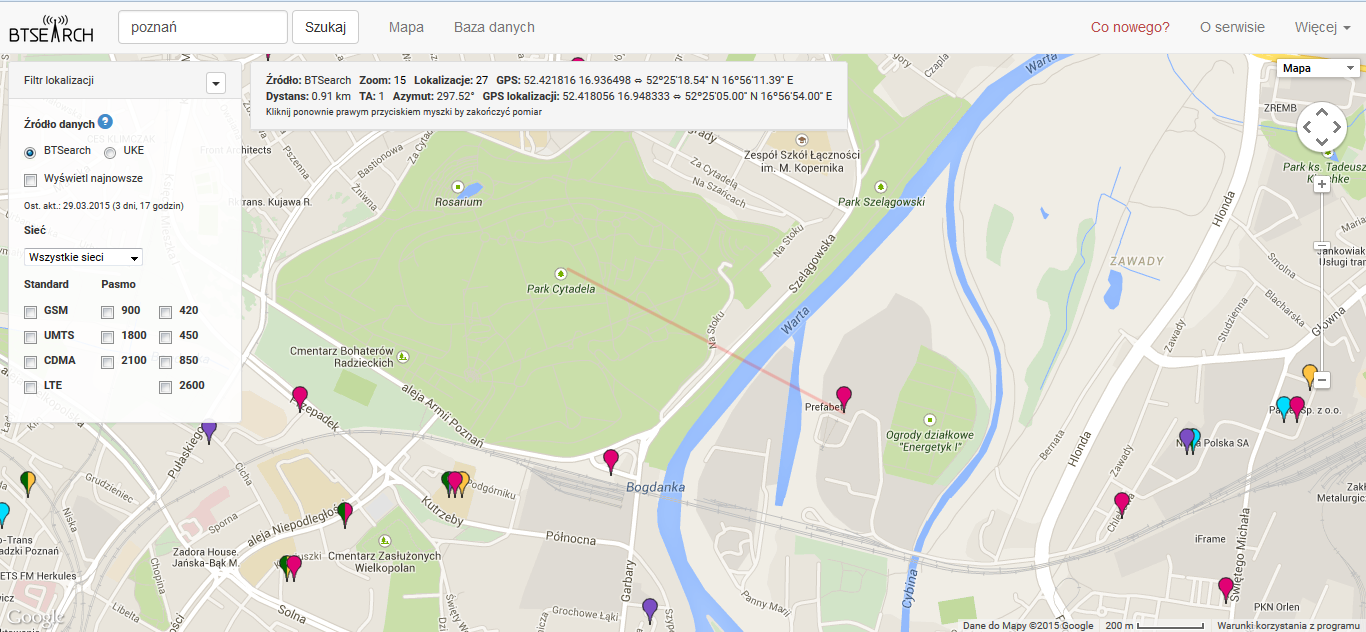The image size is (1366, 632).
Task: Check the 900 band checkbox
Action: [107, 312]
